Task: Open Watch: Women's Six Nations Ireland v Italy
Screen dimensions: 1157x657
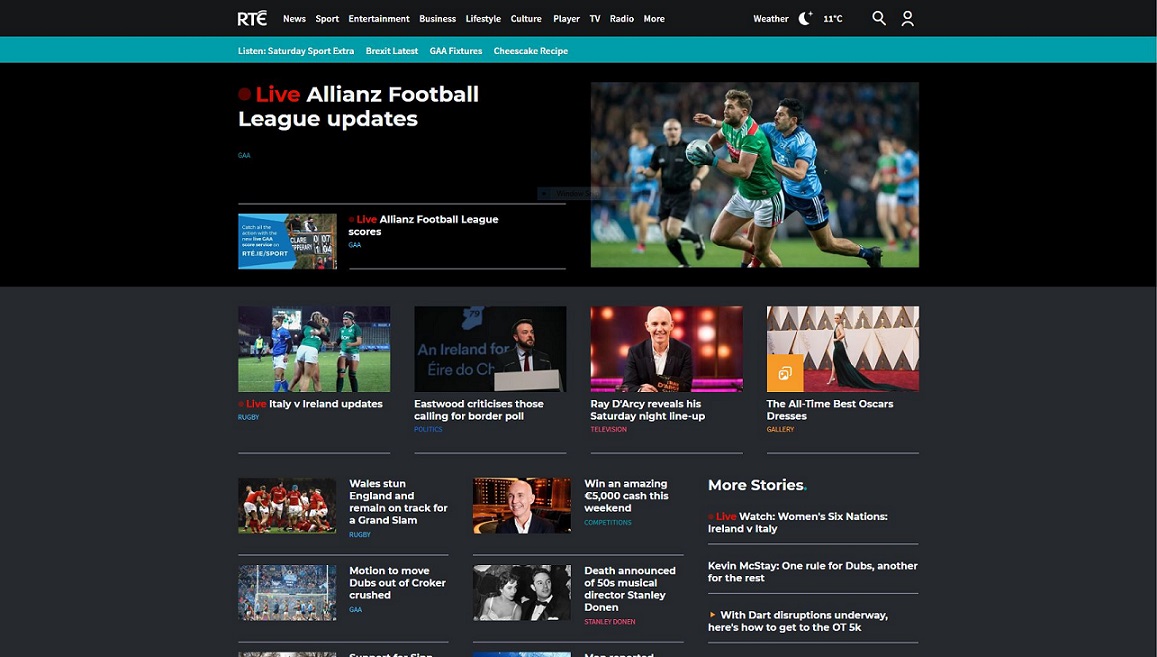Action: click(x=798, y=523)
